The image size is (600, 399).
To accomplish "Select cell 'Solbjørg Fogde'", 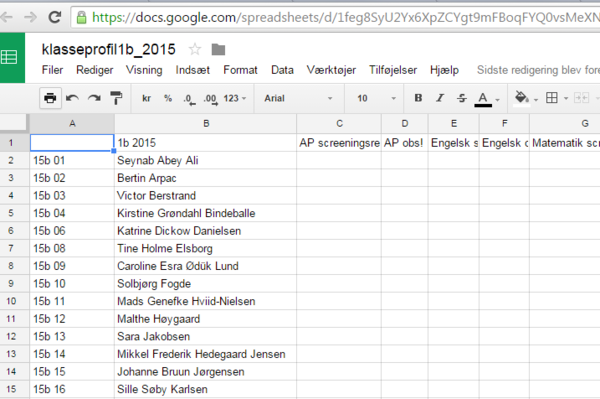I will [x=205, y=283].
